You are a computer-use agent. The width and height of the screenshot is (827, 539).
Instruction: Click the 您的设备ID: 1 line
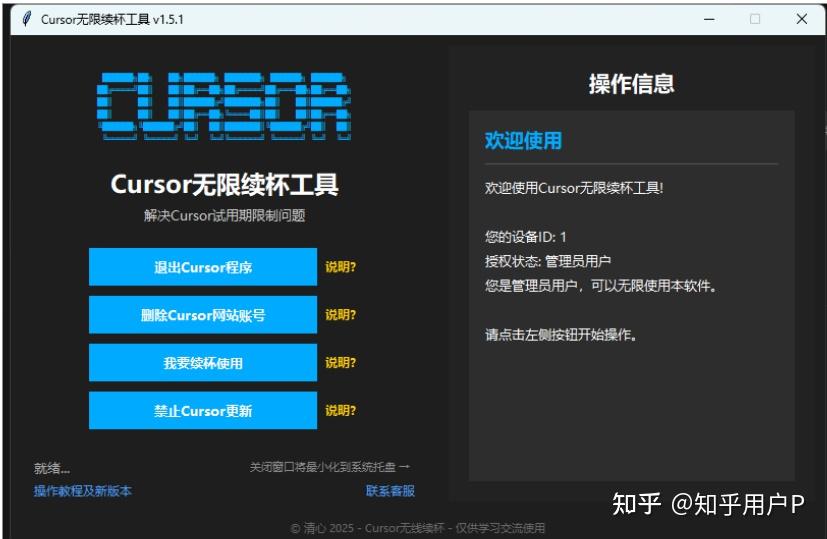pos(525,237)
